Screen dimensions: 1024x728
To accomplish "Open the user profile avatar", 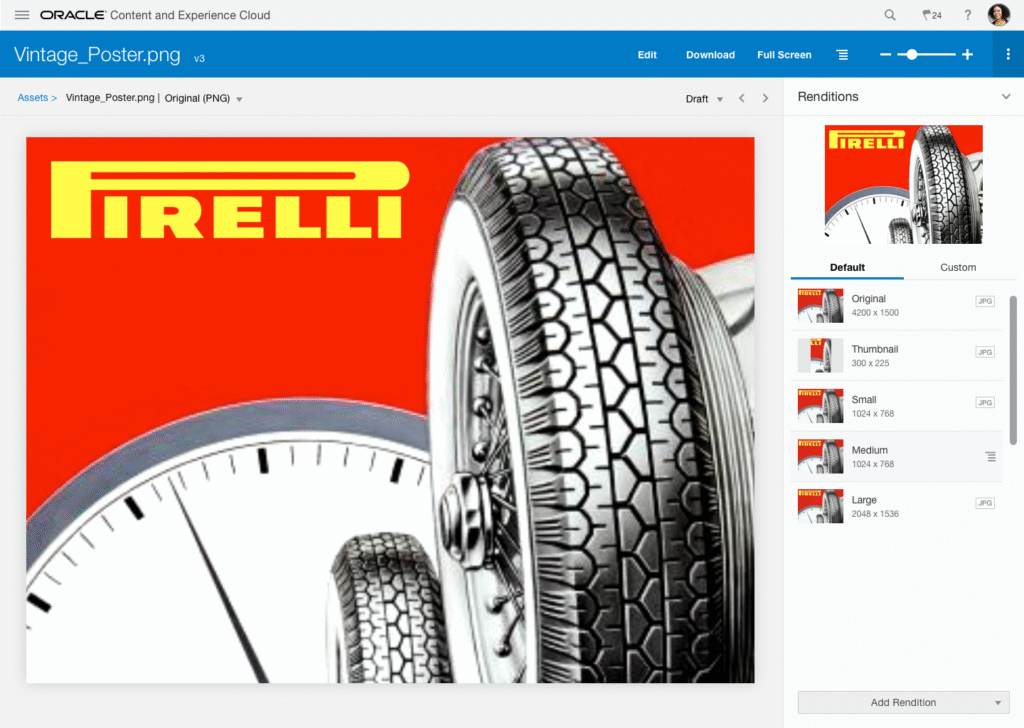I will click(999, 14).
